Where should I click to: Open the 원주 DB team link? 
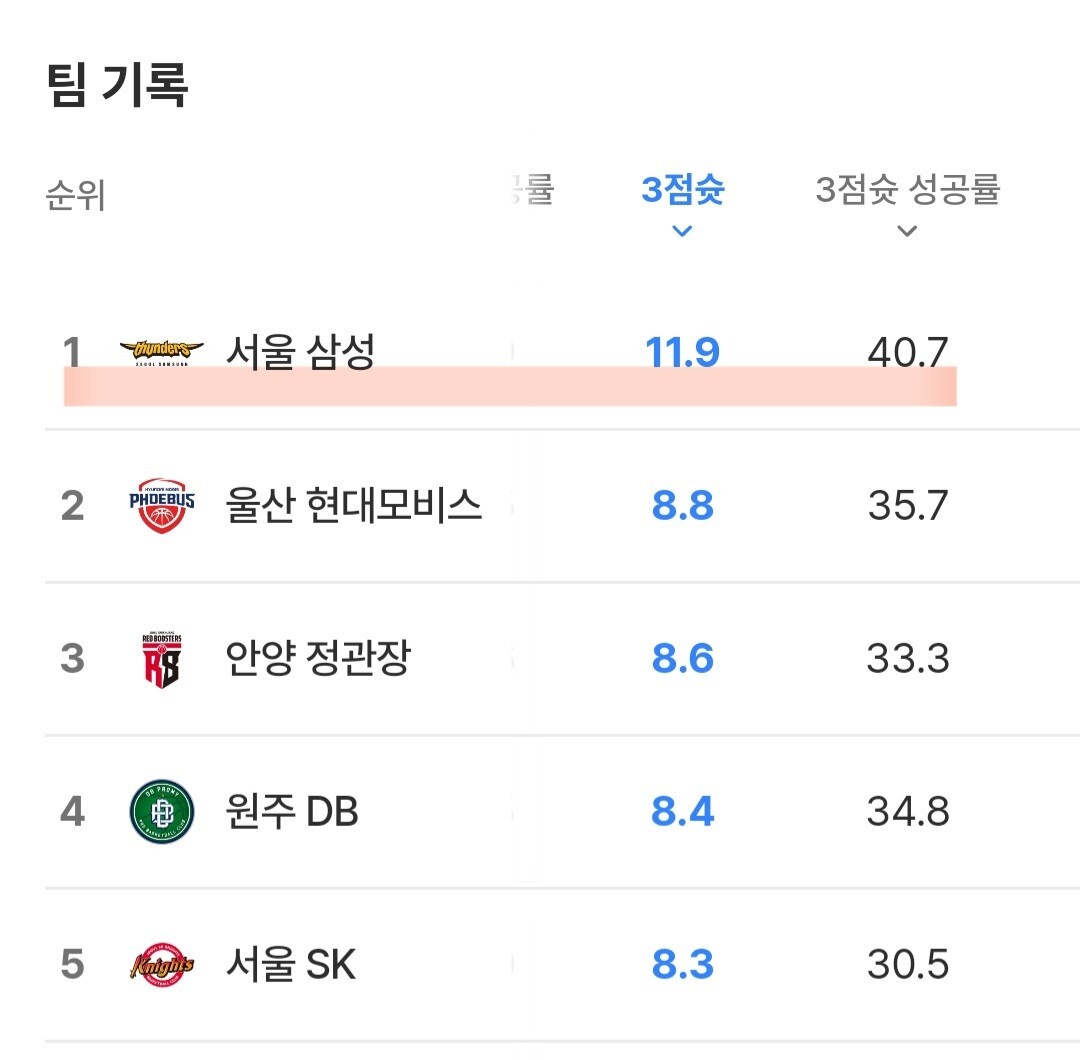292,811
